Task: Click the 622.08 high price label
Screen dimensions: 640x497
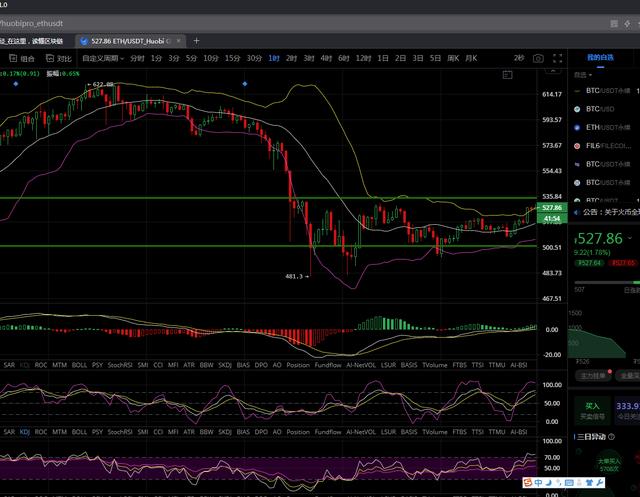Action: [x=100, y=84]
